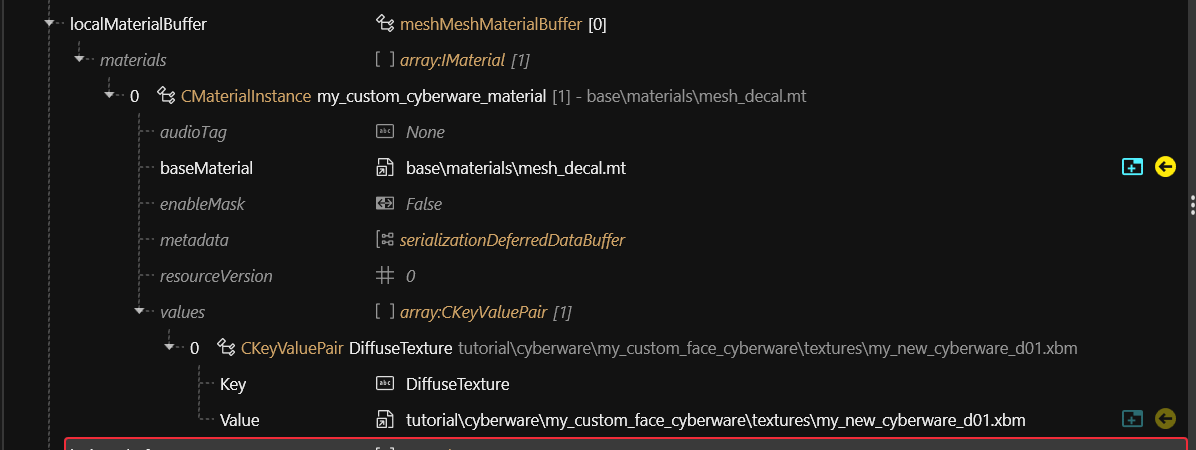1196x450 pixels.
Task: Click the enableMask False value
Action: click(x=423, y=204)
